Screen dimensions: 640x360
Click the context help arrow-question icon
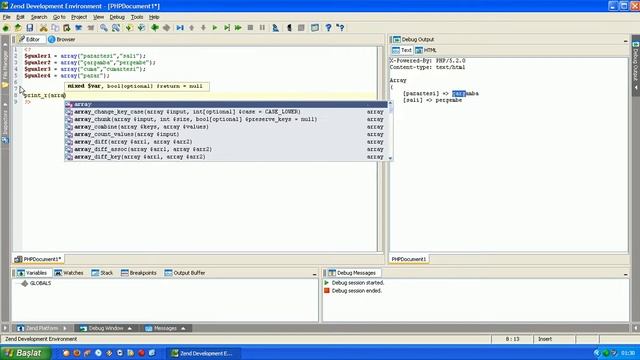tap(340, 28)
